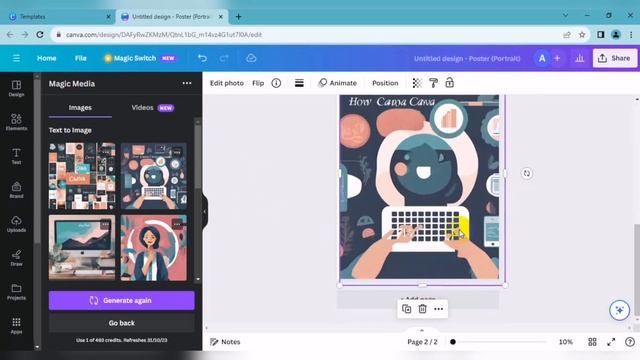Add collaborator with plus icon
640x360 pixels.
tap(557, 58)
